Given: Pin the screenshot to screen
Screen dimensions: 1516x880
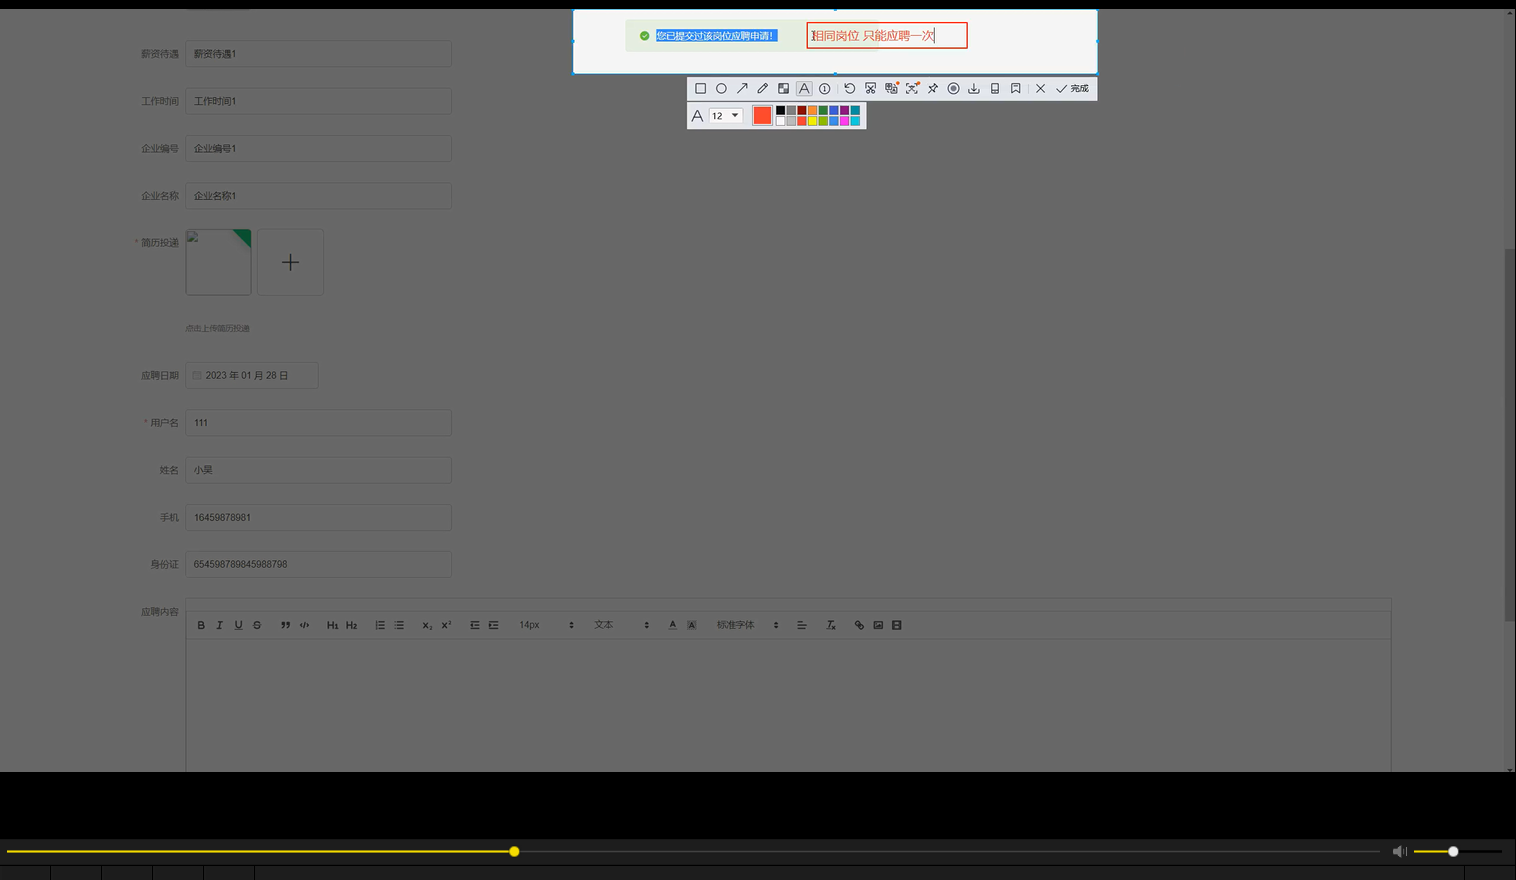Looking at the screenshot, I should pos(933,89).
